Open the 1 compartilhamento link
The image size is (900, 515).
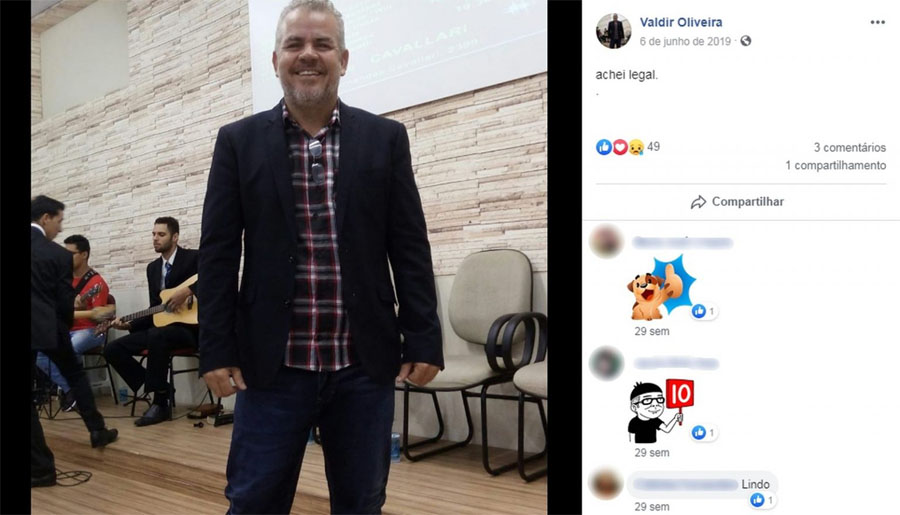coord(836,165)
